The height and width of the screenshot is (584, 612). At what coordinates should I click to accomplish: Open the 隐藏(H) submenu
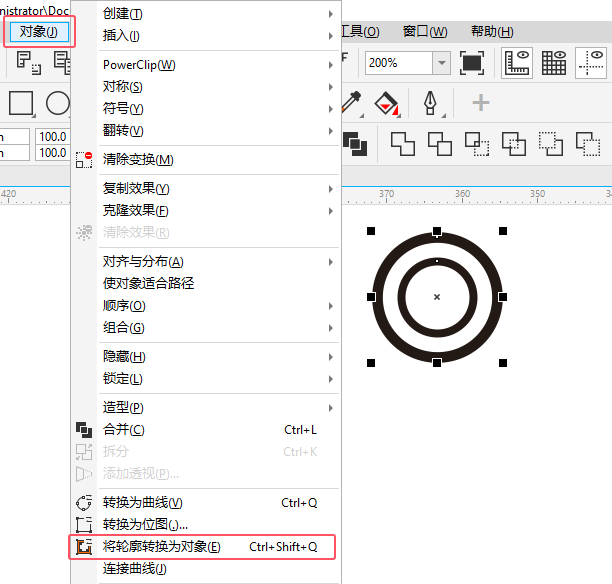219,357
